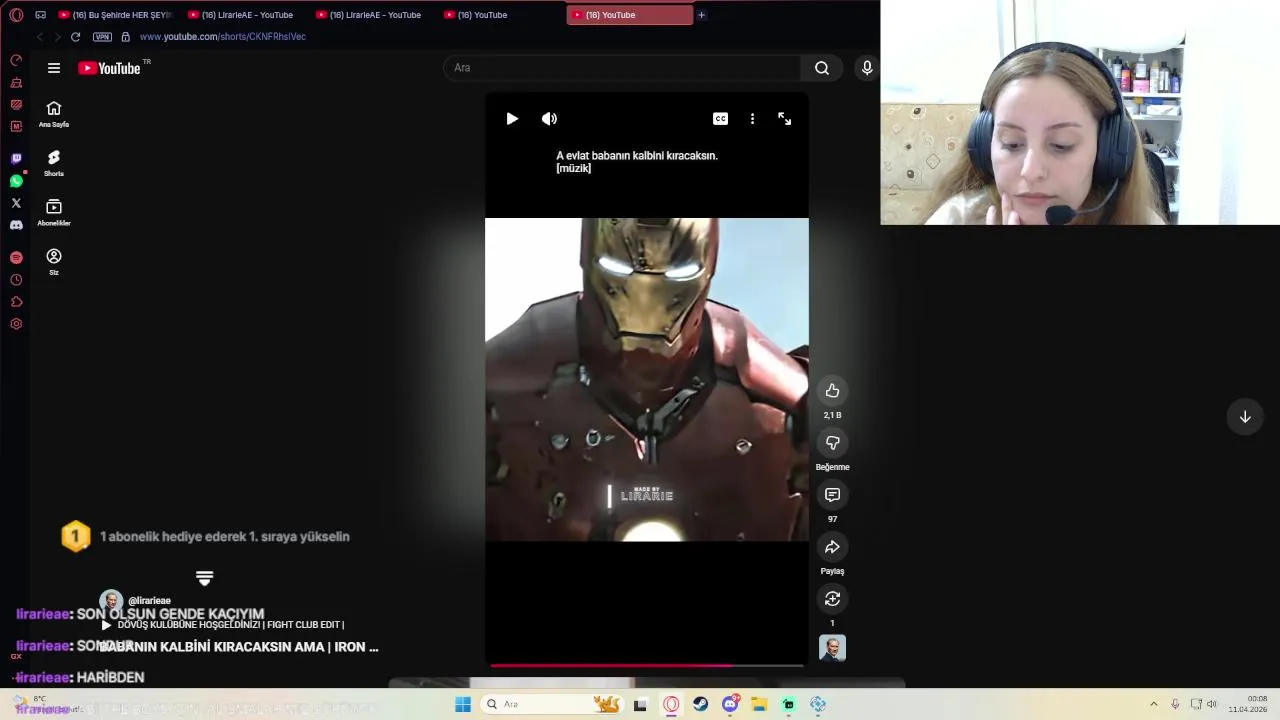Image resolution: width=1280 pixels, height=720 pixels.
Task: Start voice search with microphone icon
Action: click(x=867, y=68)
